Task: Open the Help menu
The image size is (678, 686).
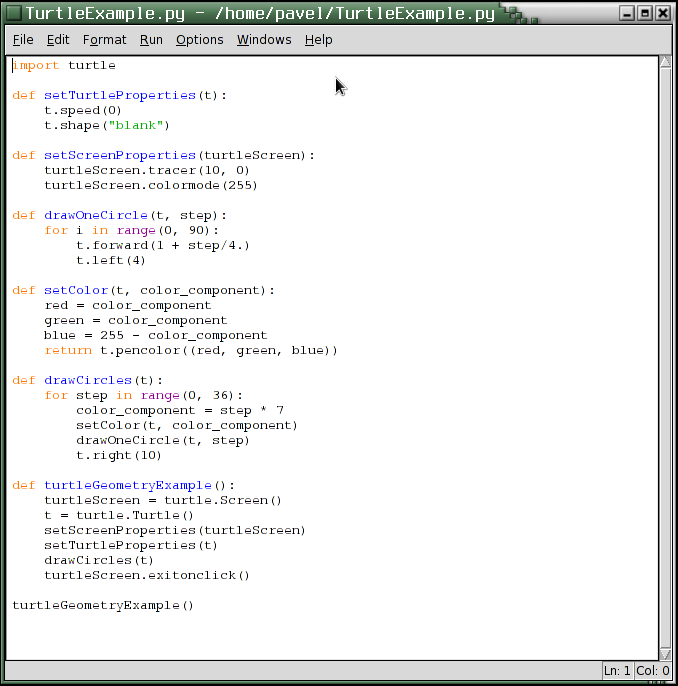Action: click(318, 40)
